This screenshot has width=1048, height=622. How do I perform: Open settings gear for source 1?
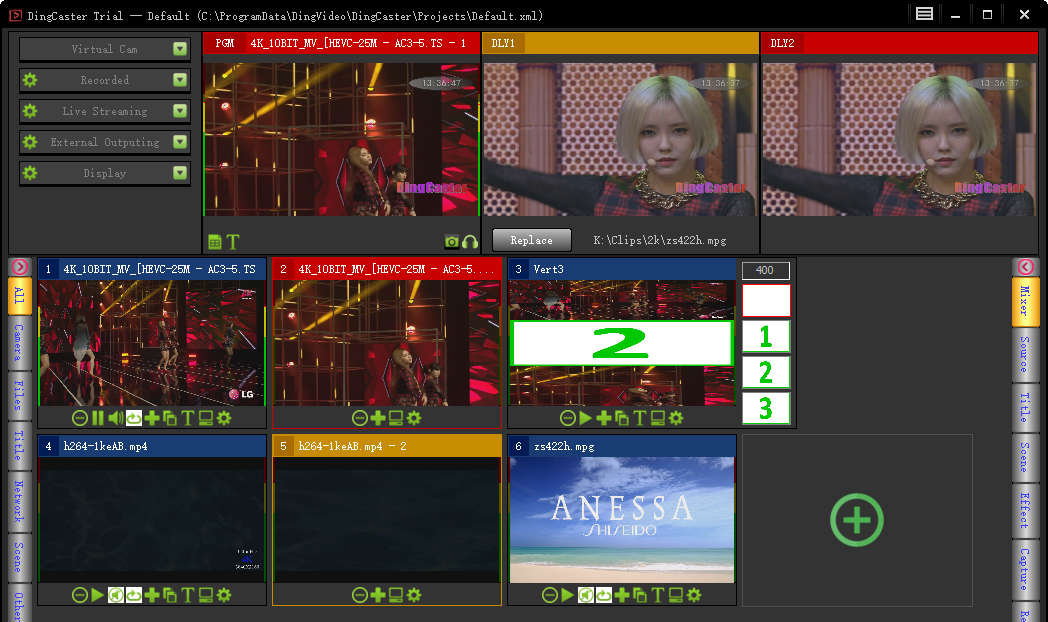point(224,418)
